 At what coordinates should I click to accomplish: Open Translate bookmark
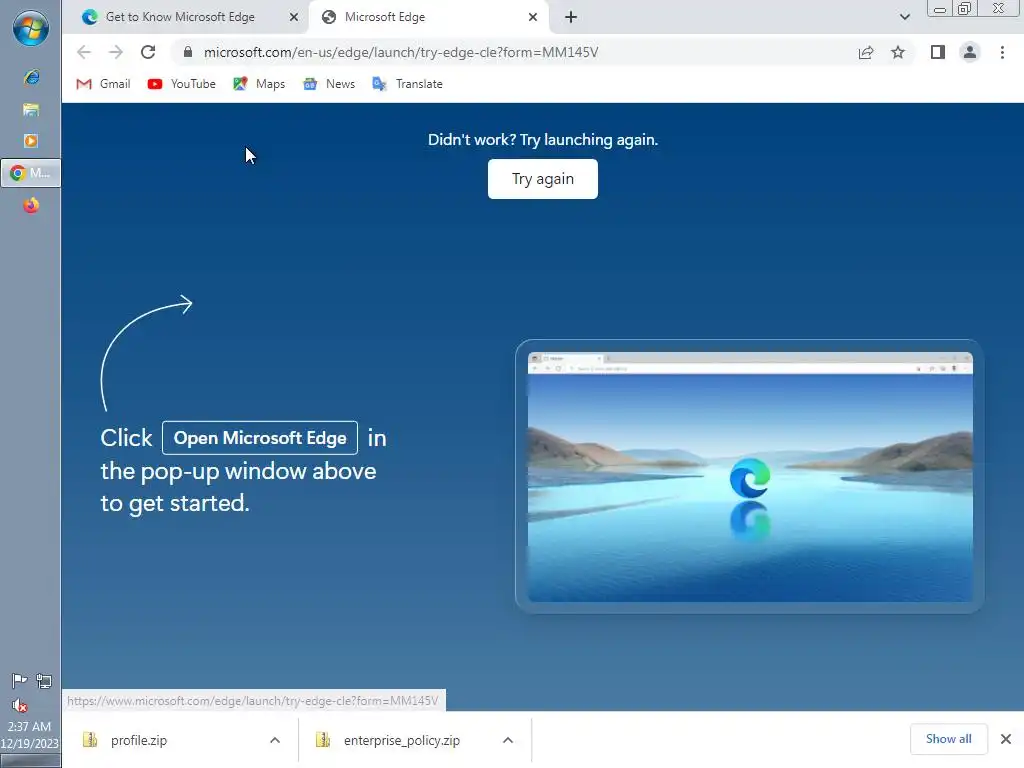[408, 84]
